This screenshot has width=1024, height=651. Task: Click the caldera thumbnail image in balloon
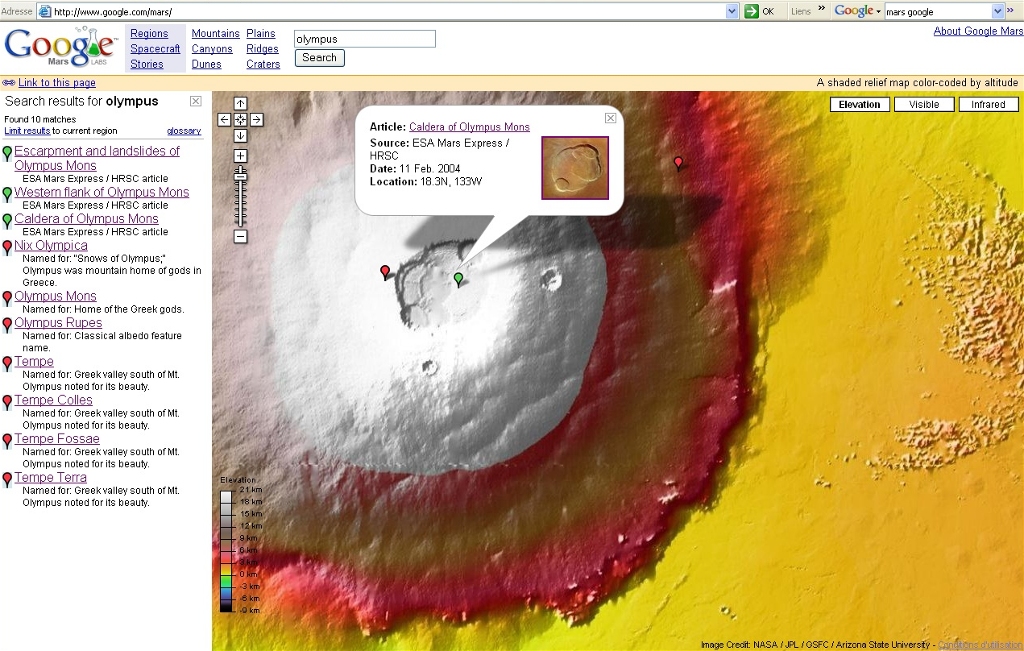(x=575, y=168)
